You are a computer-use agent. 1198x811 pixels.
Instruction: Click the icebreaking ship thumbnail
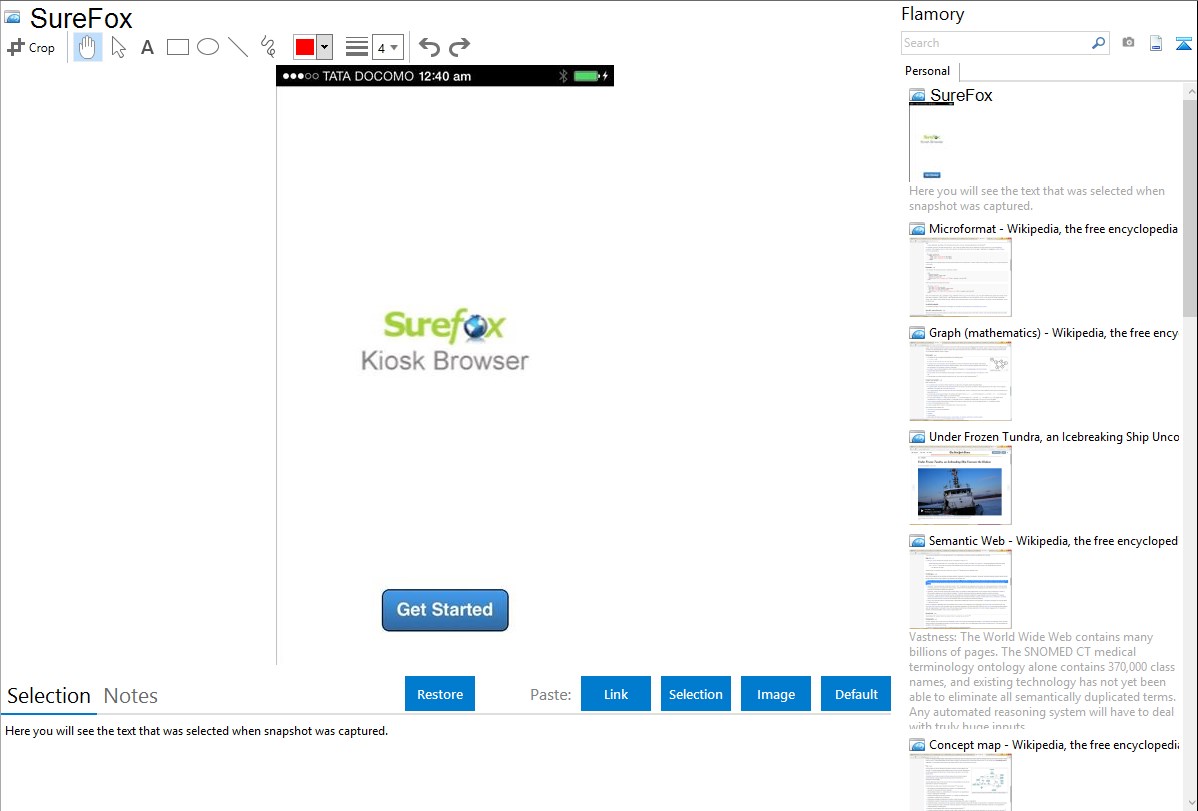click(960, 485)
